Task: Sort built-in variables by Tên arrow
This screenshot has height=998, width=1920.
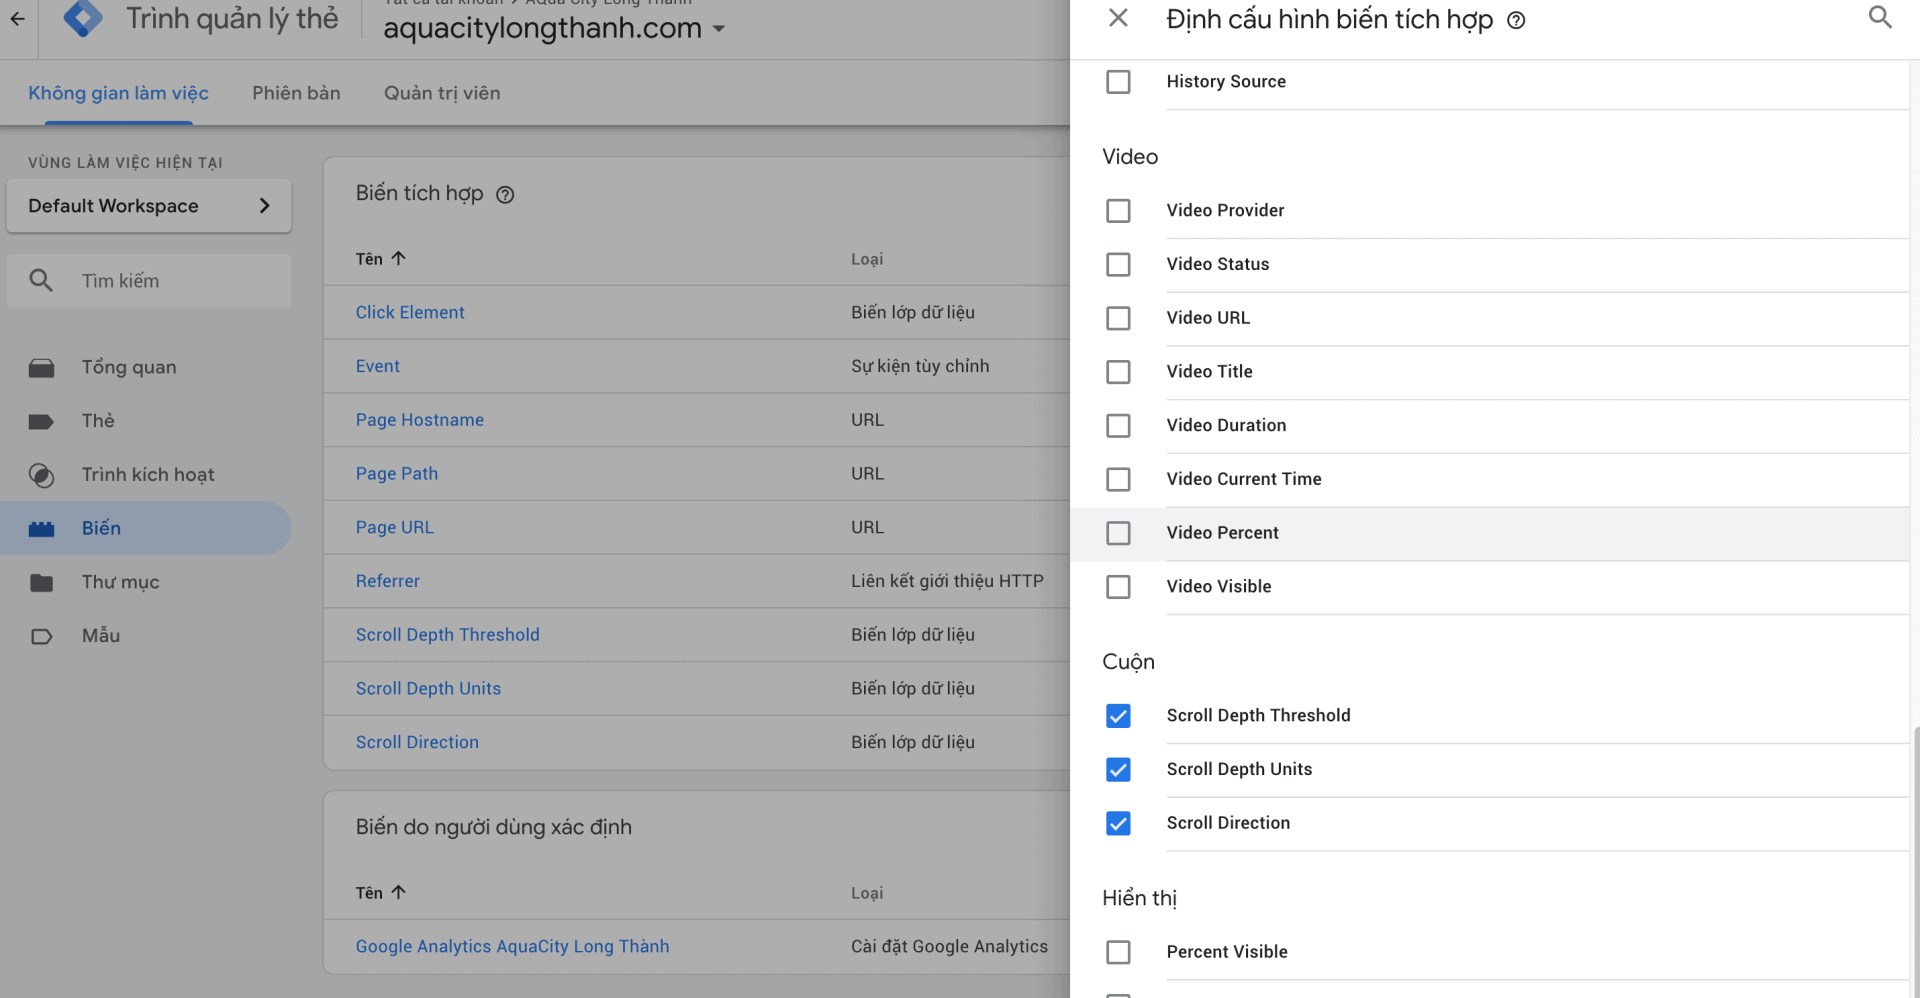Action: [x=398, y=258]
